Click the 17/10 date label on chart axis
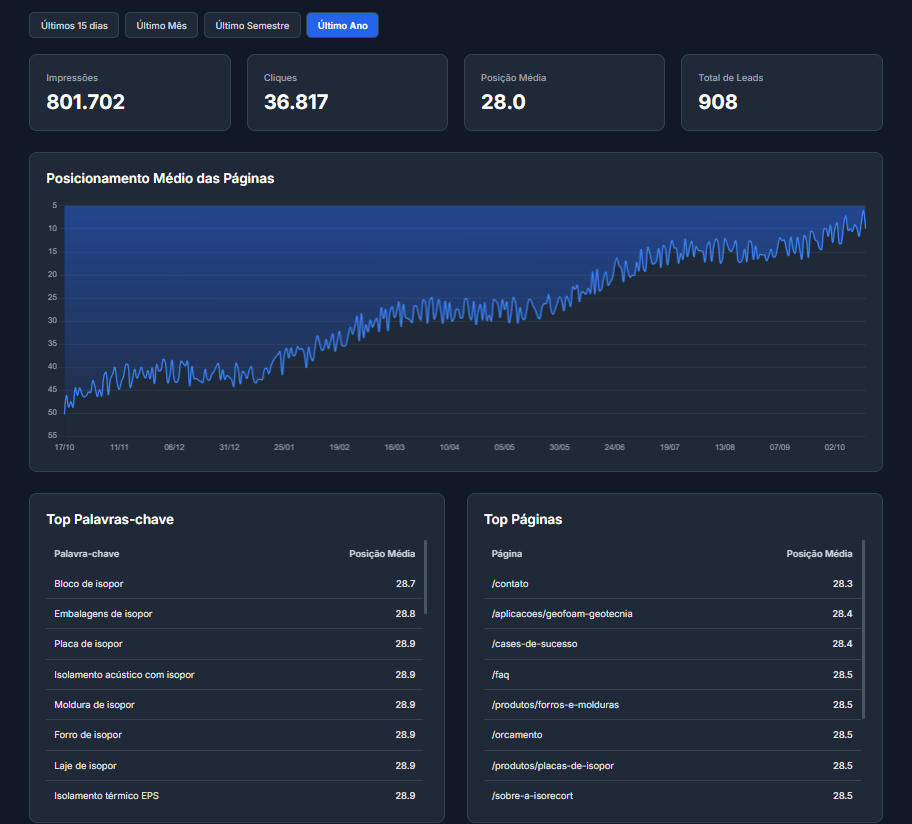 point(64,448)
